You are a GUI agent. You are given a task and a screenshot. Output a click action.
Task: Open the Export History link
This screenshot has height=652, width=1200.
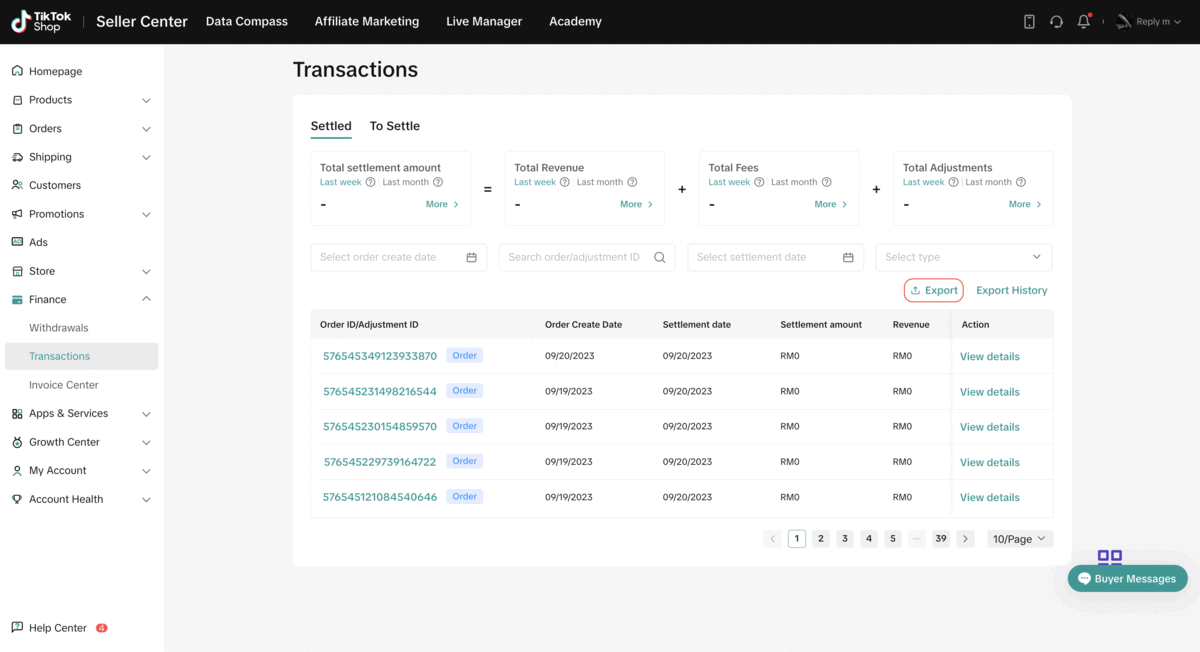point(1011,290)
